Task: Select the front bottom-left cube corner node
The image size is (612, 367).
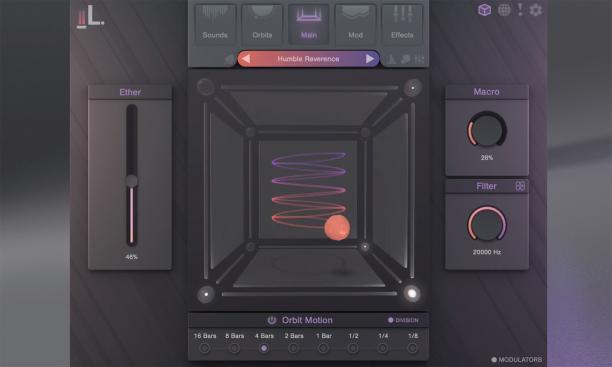Action: pos(206,294)
